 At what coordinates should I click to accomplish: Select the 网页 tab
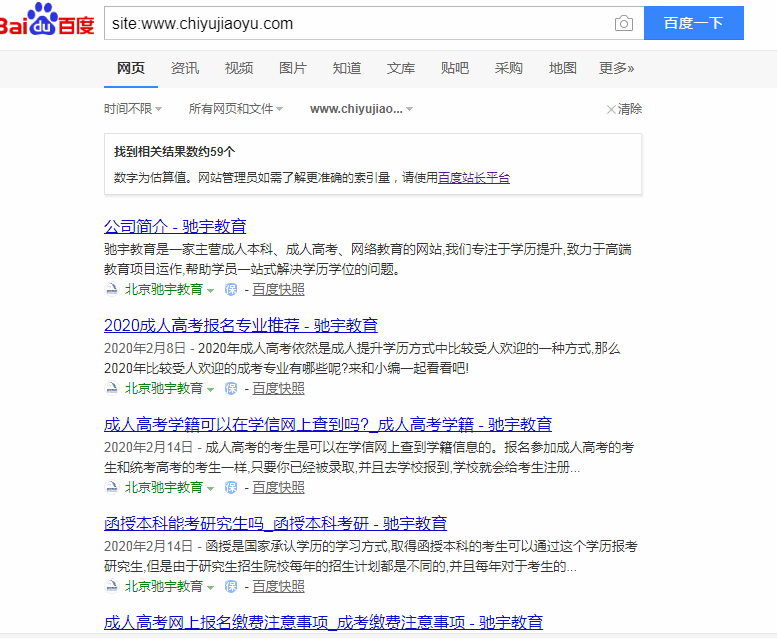click(x=131, y=68)
